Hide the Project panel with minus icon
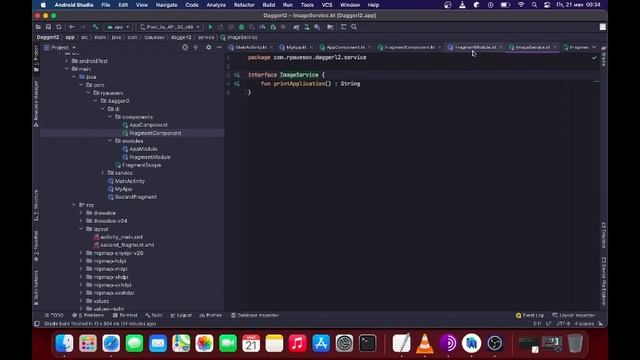This screenshot has width=640, height=360. coord(219,47)
